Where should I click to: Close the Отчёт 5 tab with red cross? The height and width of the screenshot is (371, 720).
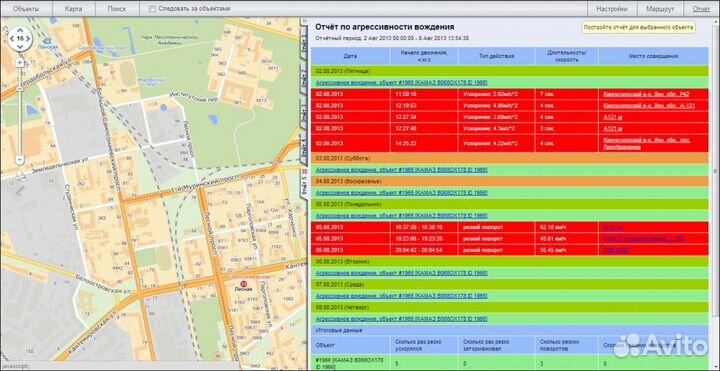tap(304, 171)
